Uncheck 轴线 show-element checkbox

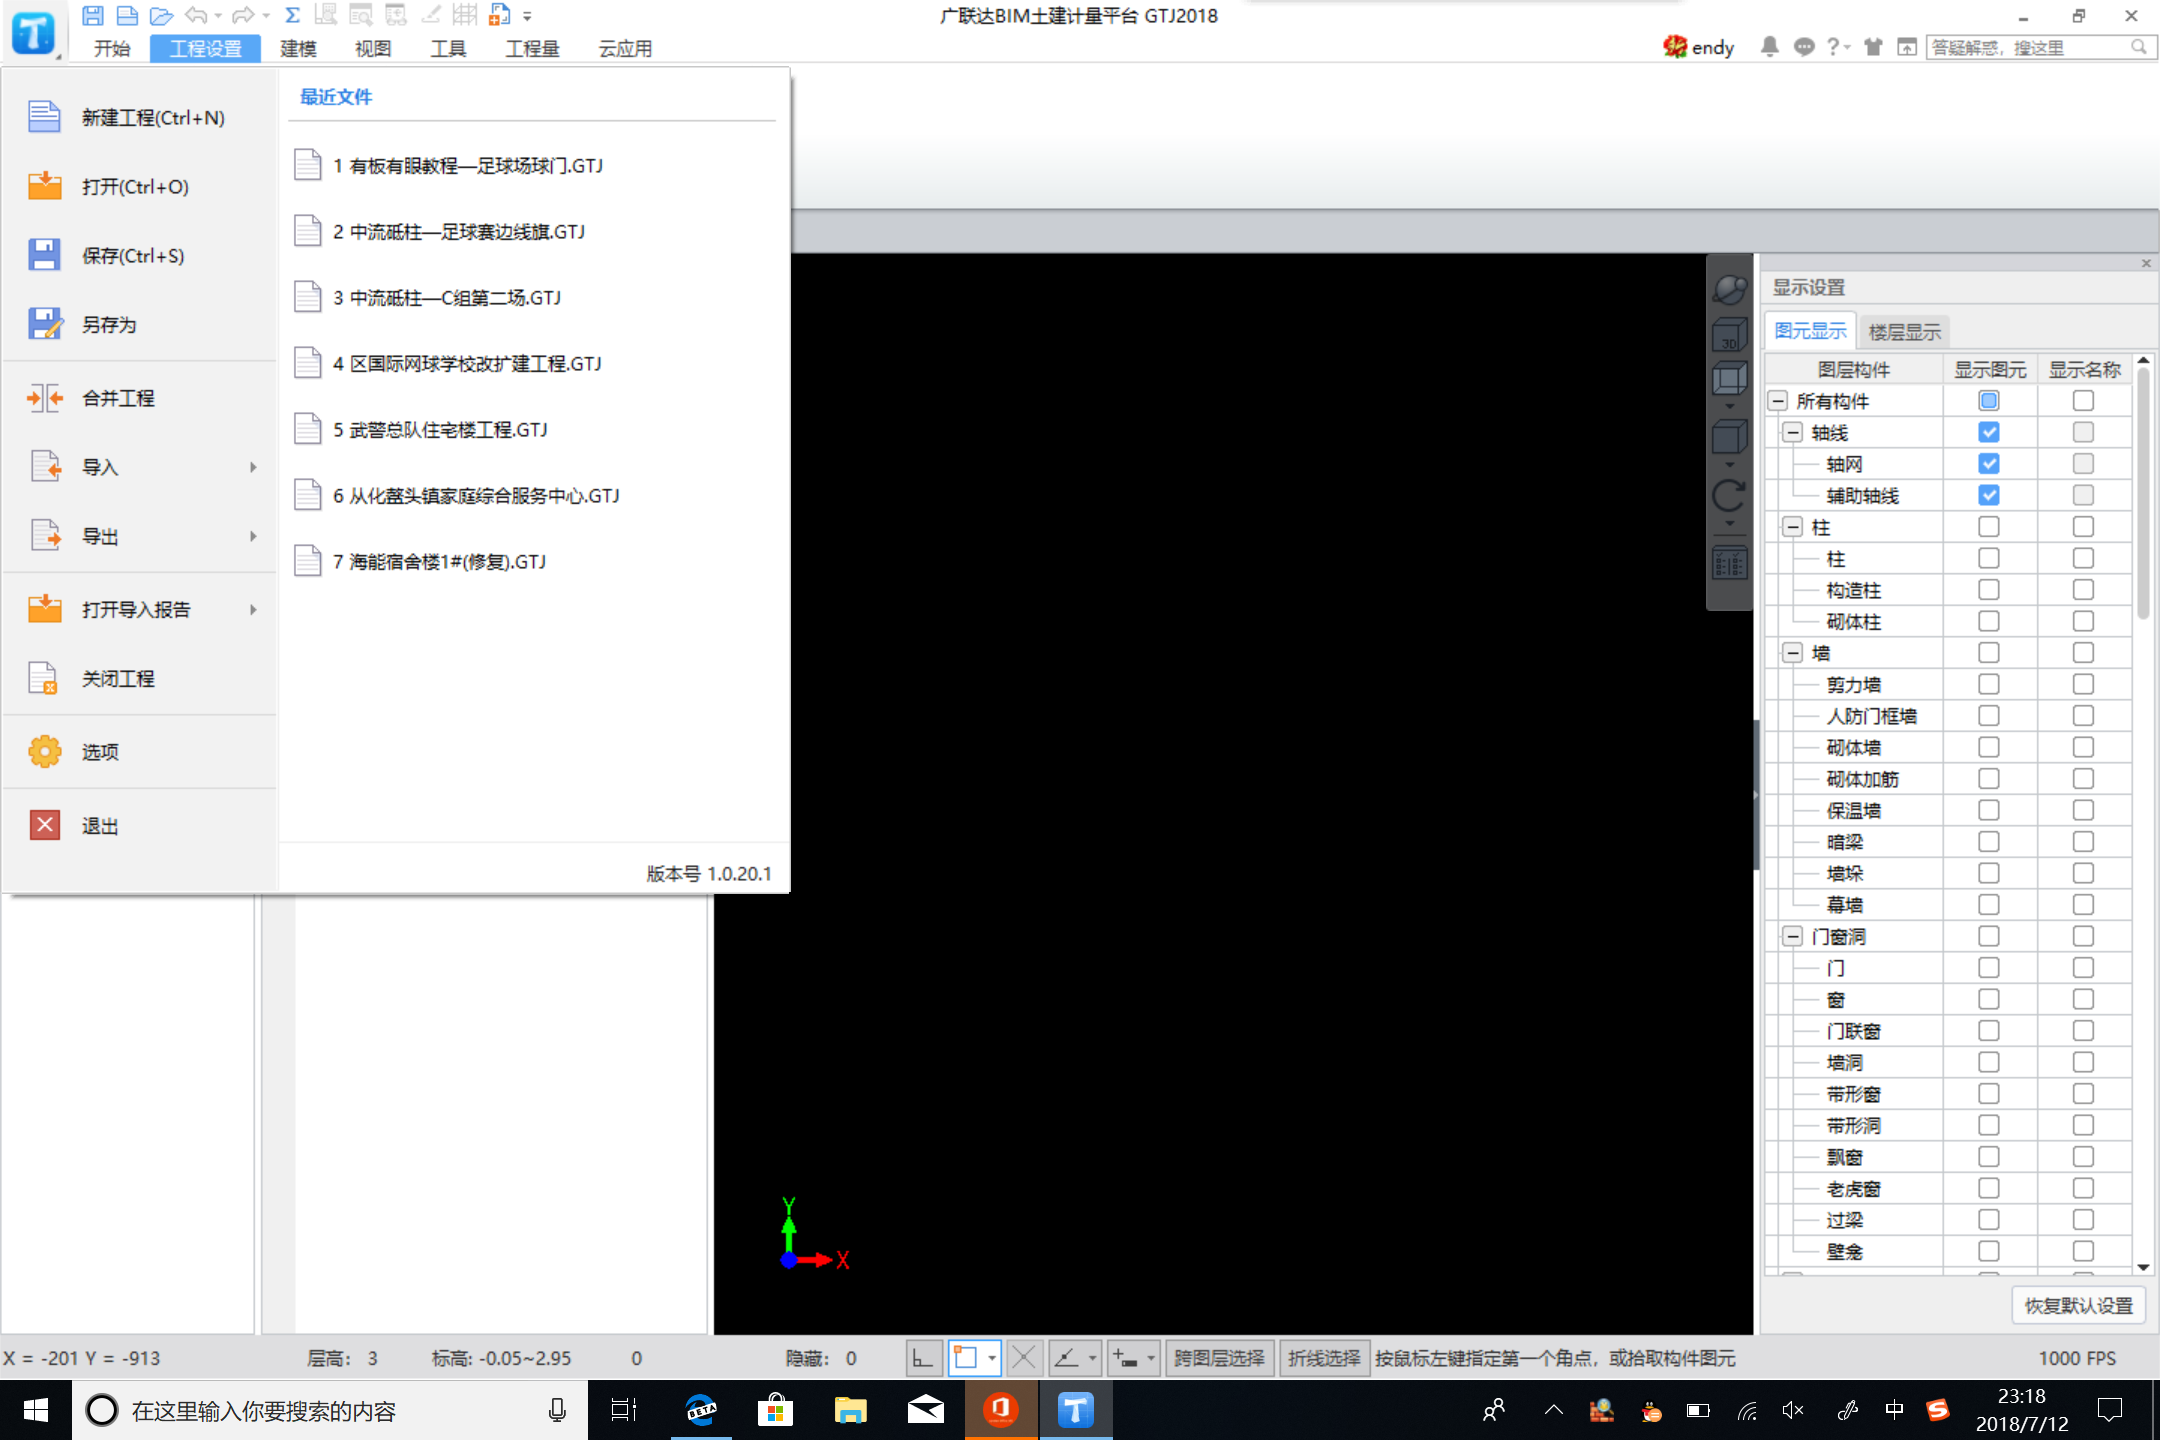click(x=1989, y=432)
